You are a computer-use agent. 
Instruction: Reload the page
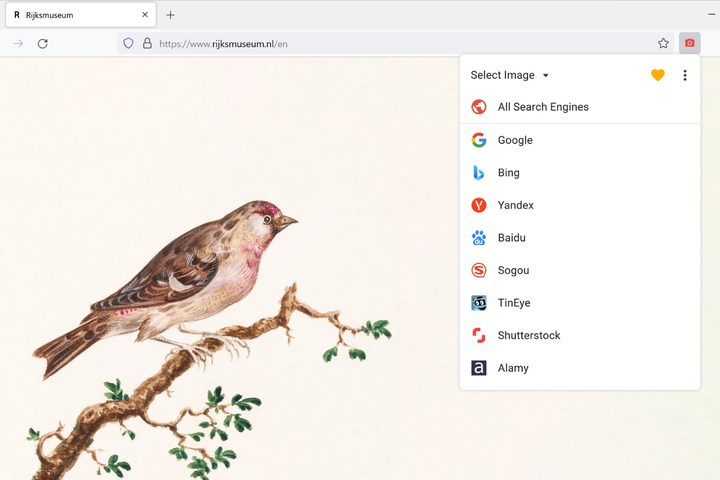(43, 44)
